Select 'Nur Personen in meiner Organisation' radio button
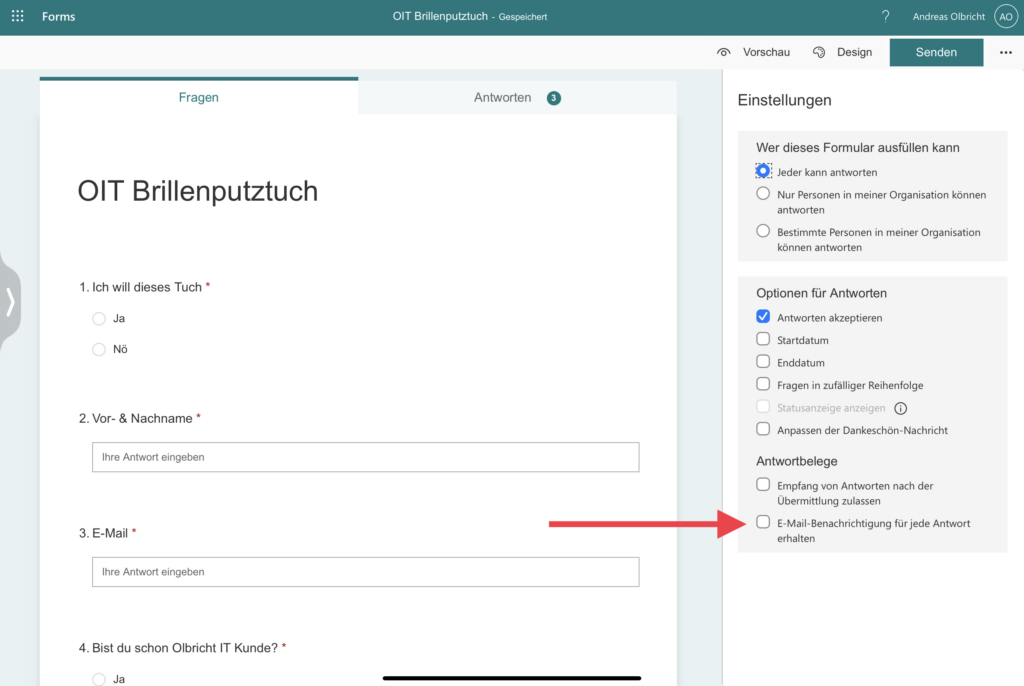1024x686 pixels. click(763, 193)
